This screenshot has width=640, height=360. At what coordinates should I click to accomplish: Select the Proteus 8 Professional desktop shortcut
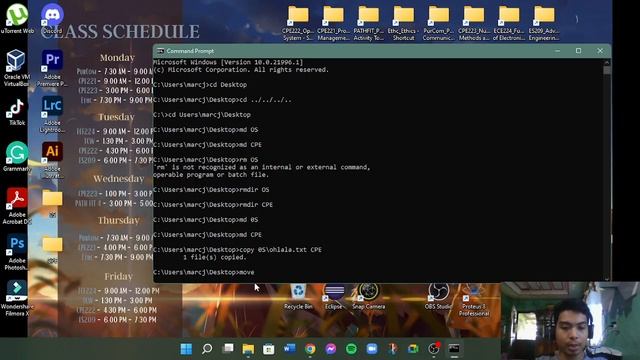473,300
